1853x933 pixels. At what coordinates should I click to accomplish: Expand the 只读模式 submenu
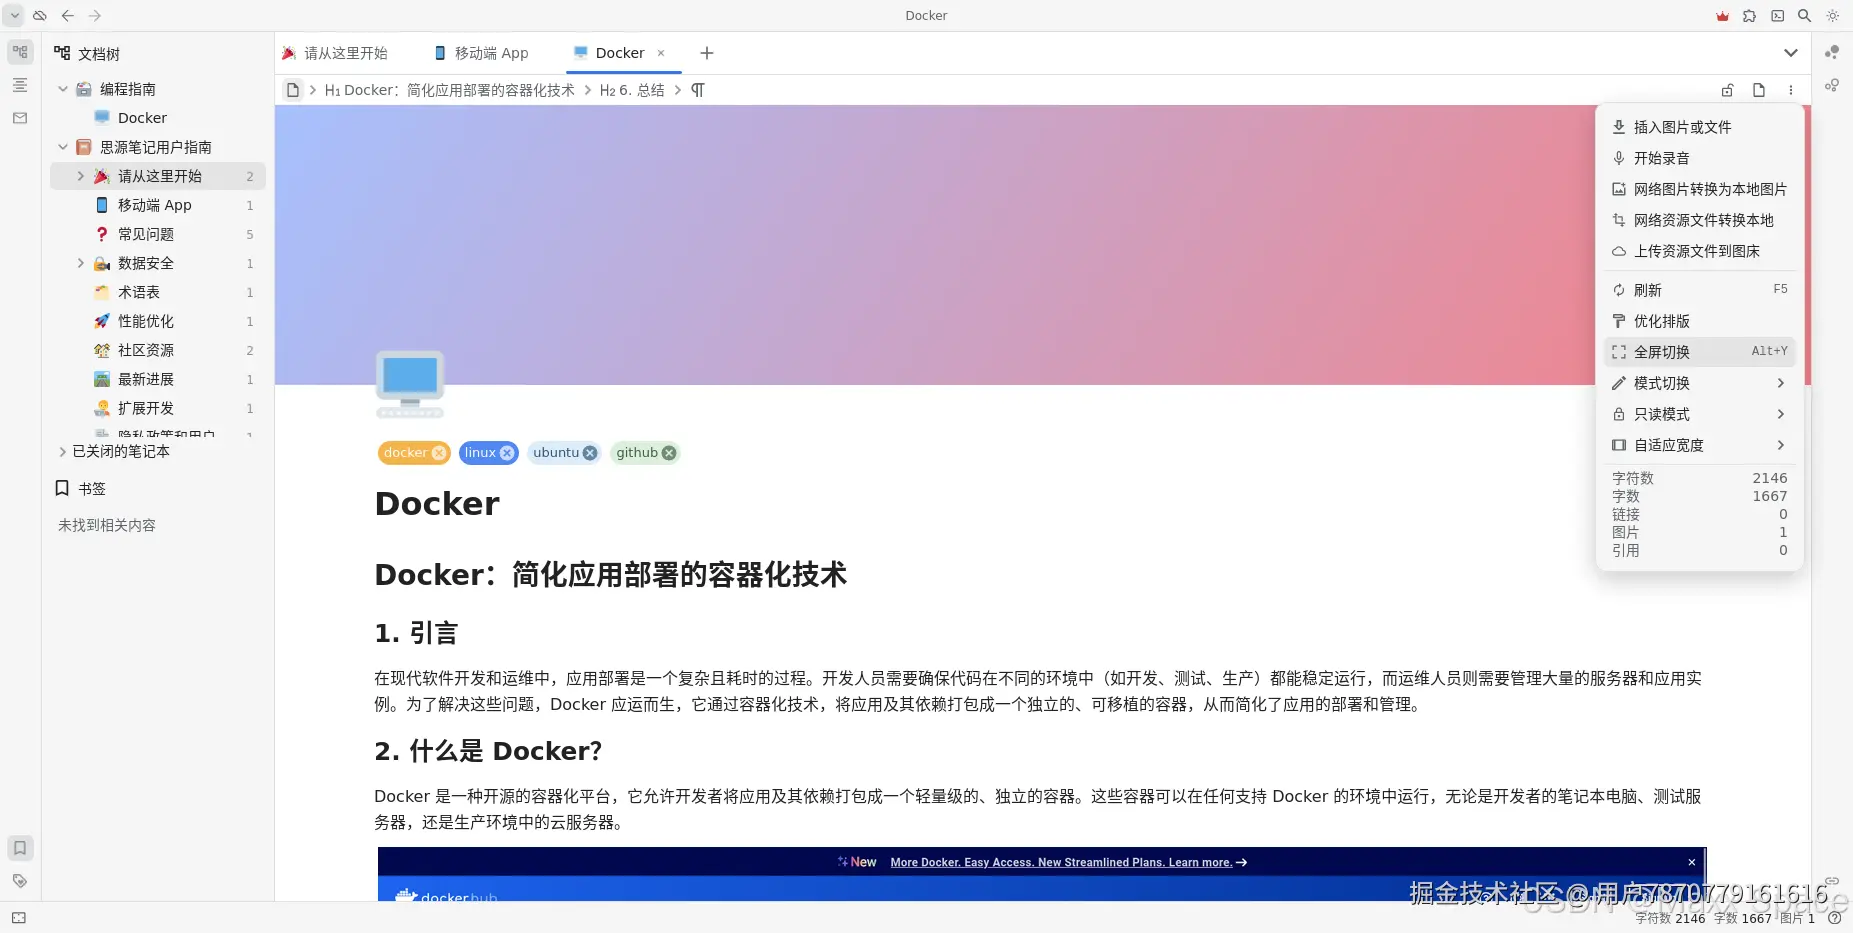[1700, 414]
